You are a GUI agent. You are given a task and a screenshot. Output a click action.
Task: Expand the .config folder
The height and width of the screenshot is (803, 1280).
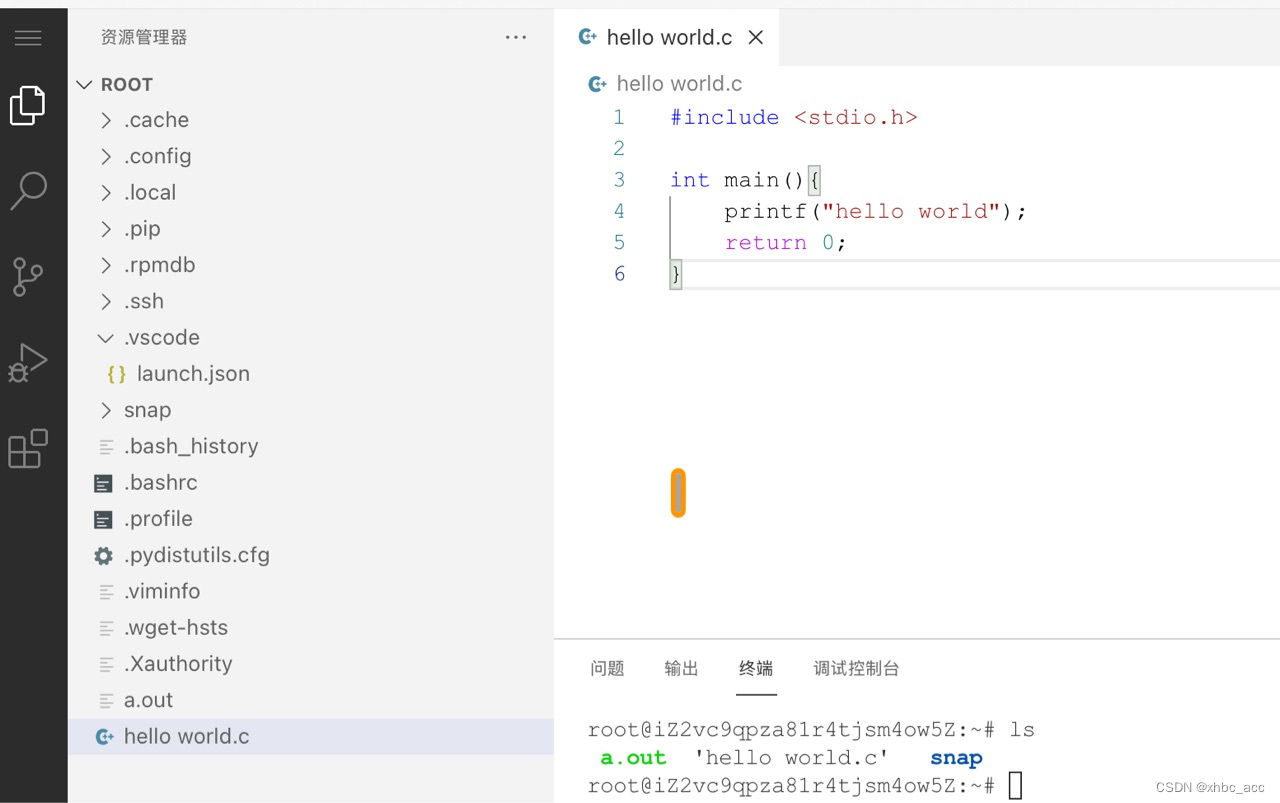(106, 156)
